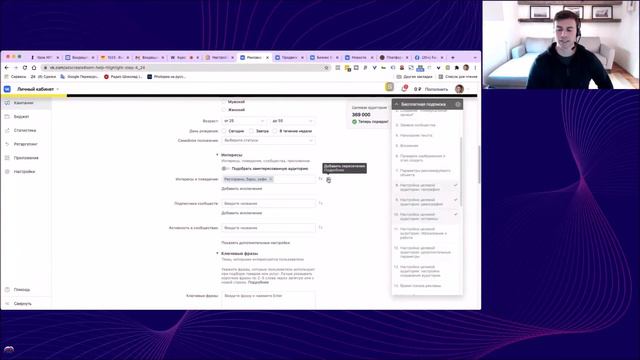Image resolution: width=640 pixels, height=360 pixels.
Task: Click the yellow icon in VK header
Action: [x=389, y=87]
